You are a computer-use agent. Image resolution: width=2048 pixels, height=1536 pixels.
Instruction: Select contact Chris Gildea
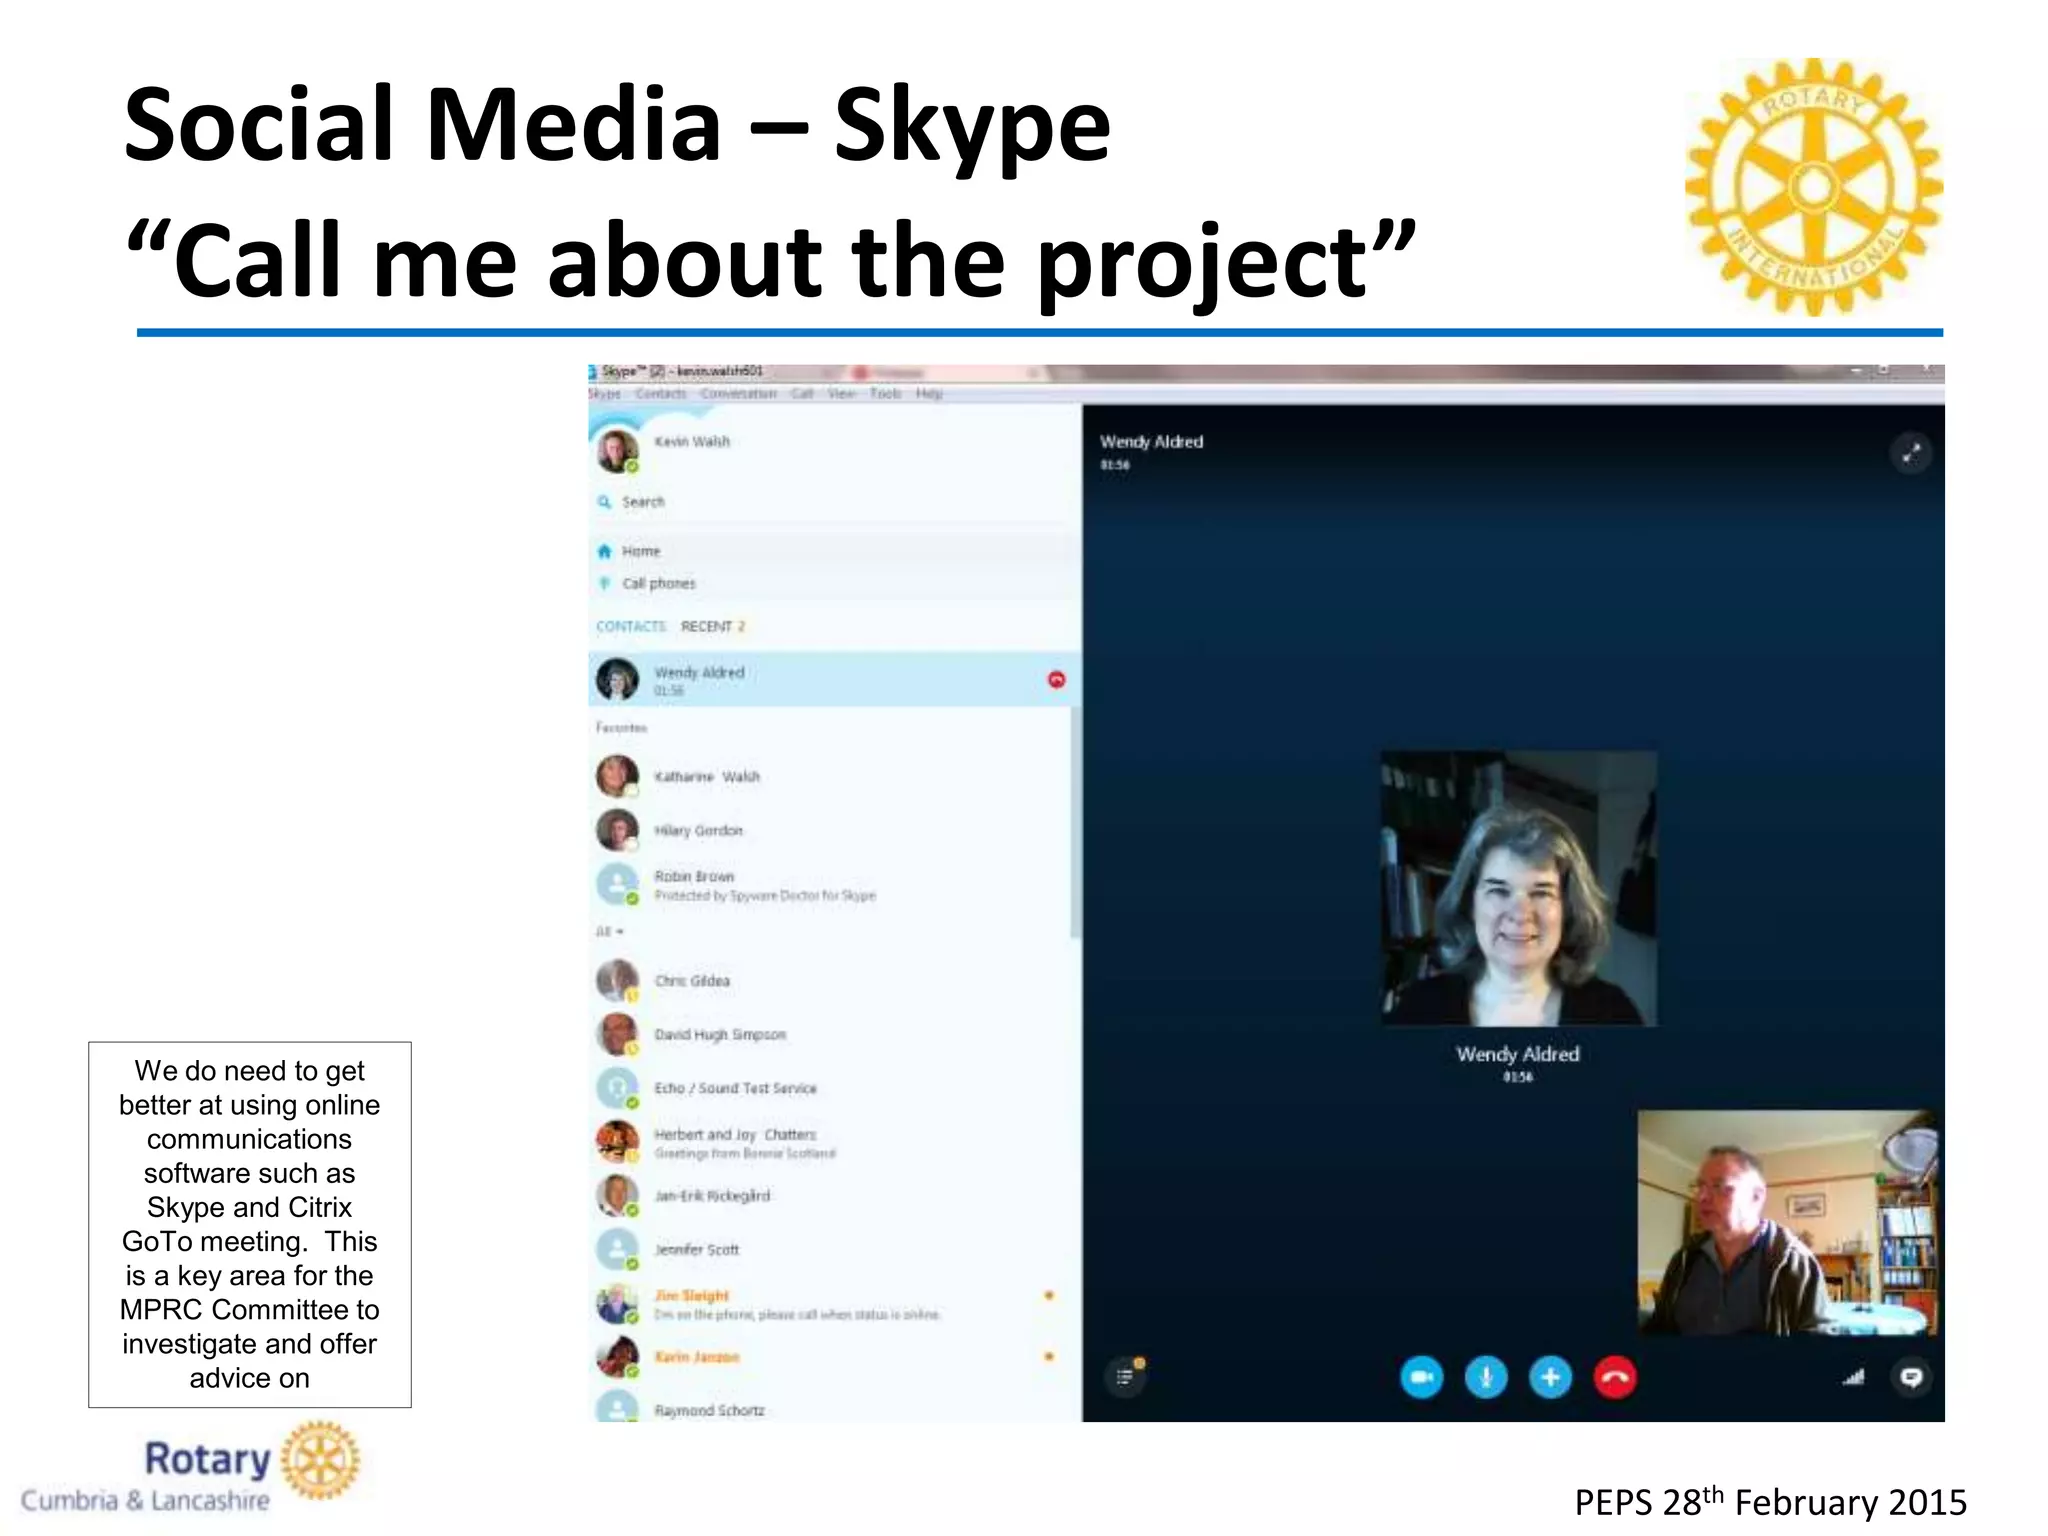pos(834,981)
